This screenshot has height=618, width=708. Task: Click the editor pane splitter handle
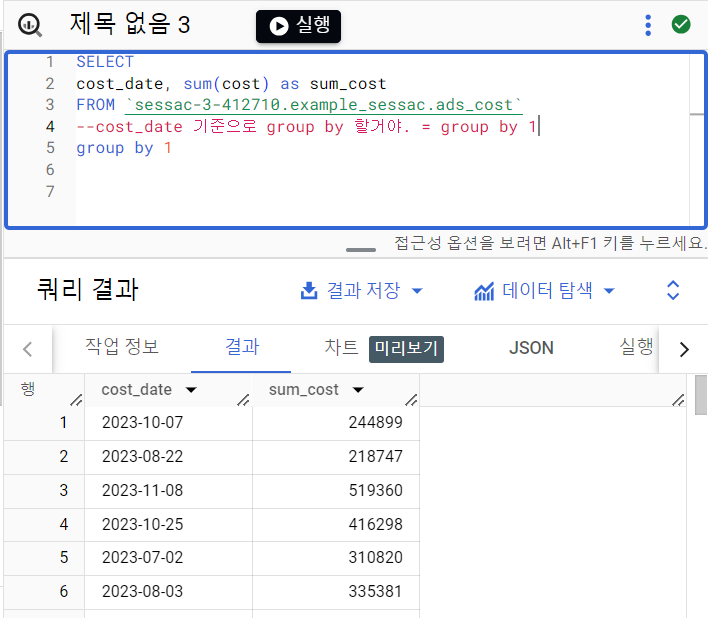[361, 250]
